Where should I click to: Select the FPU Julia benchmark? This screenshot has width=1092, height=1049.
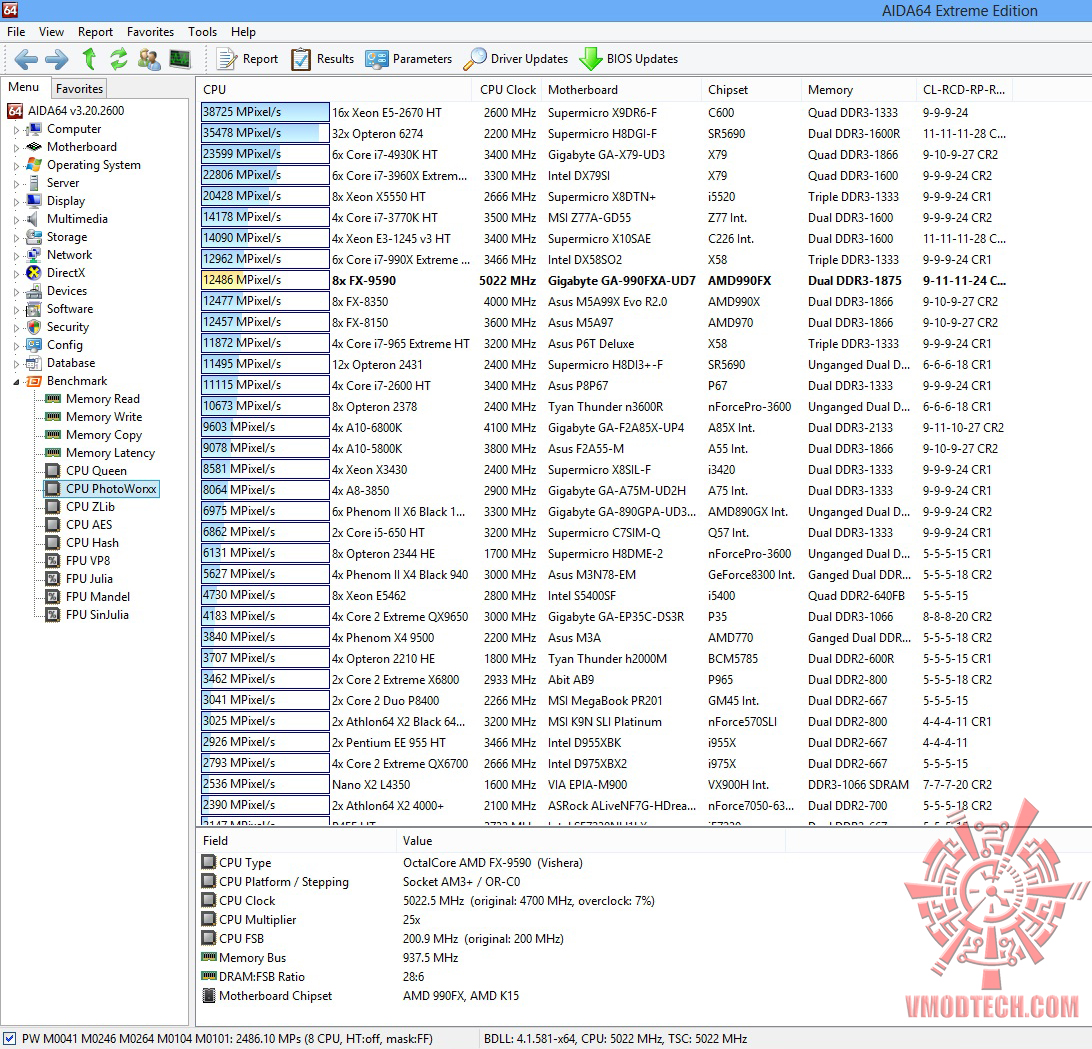pos(89,579)
